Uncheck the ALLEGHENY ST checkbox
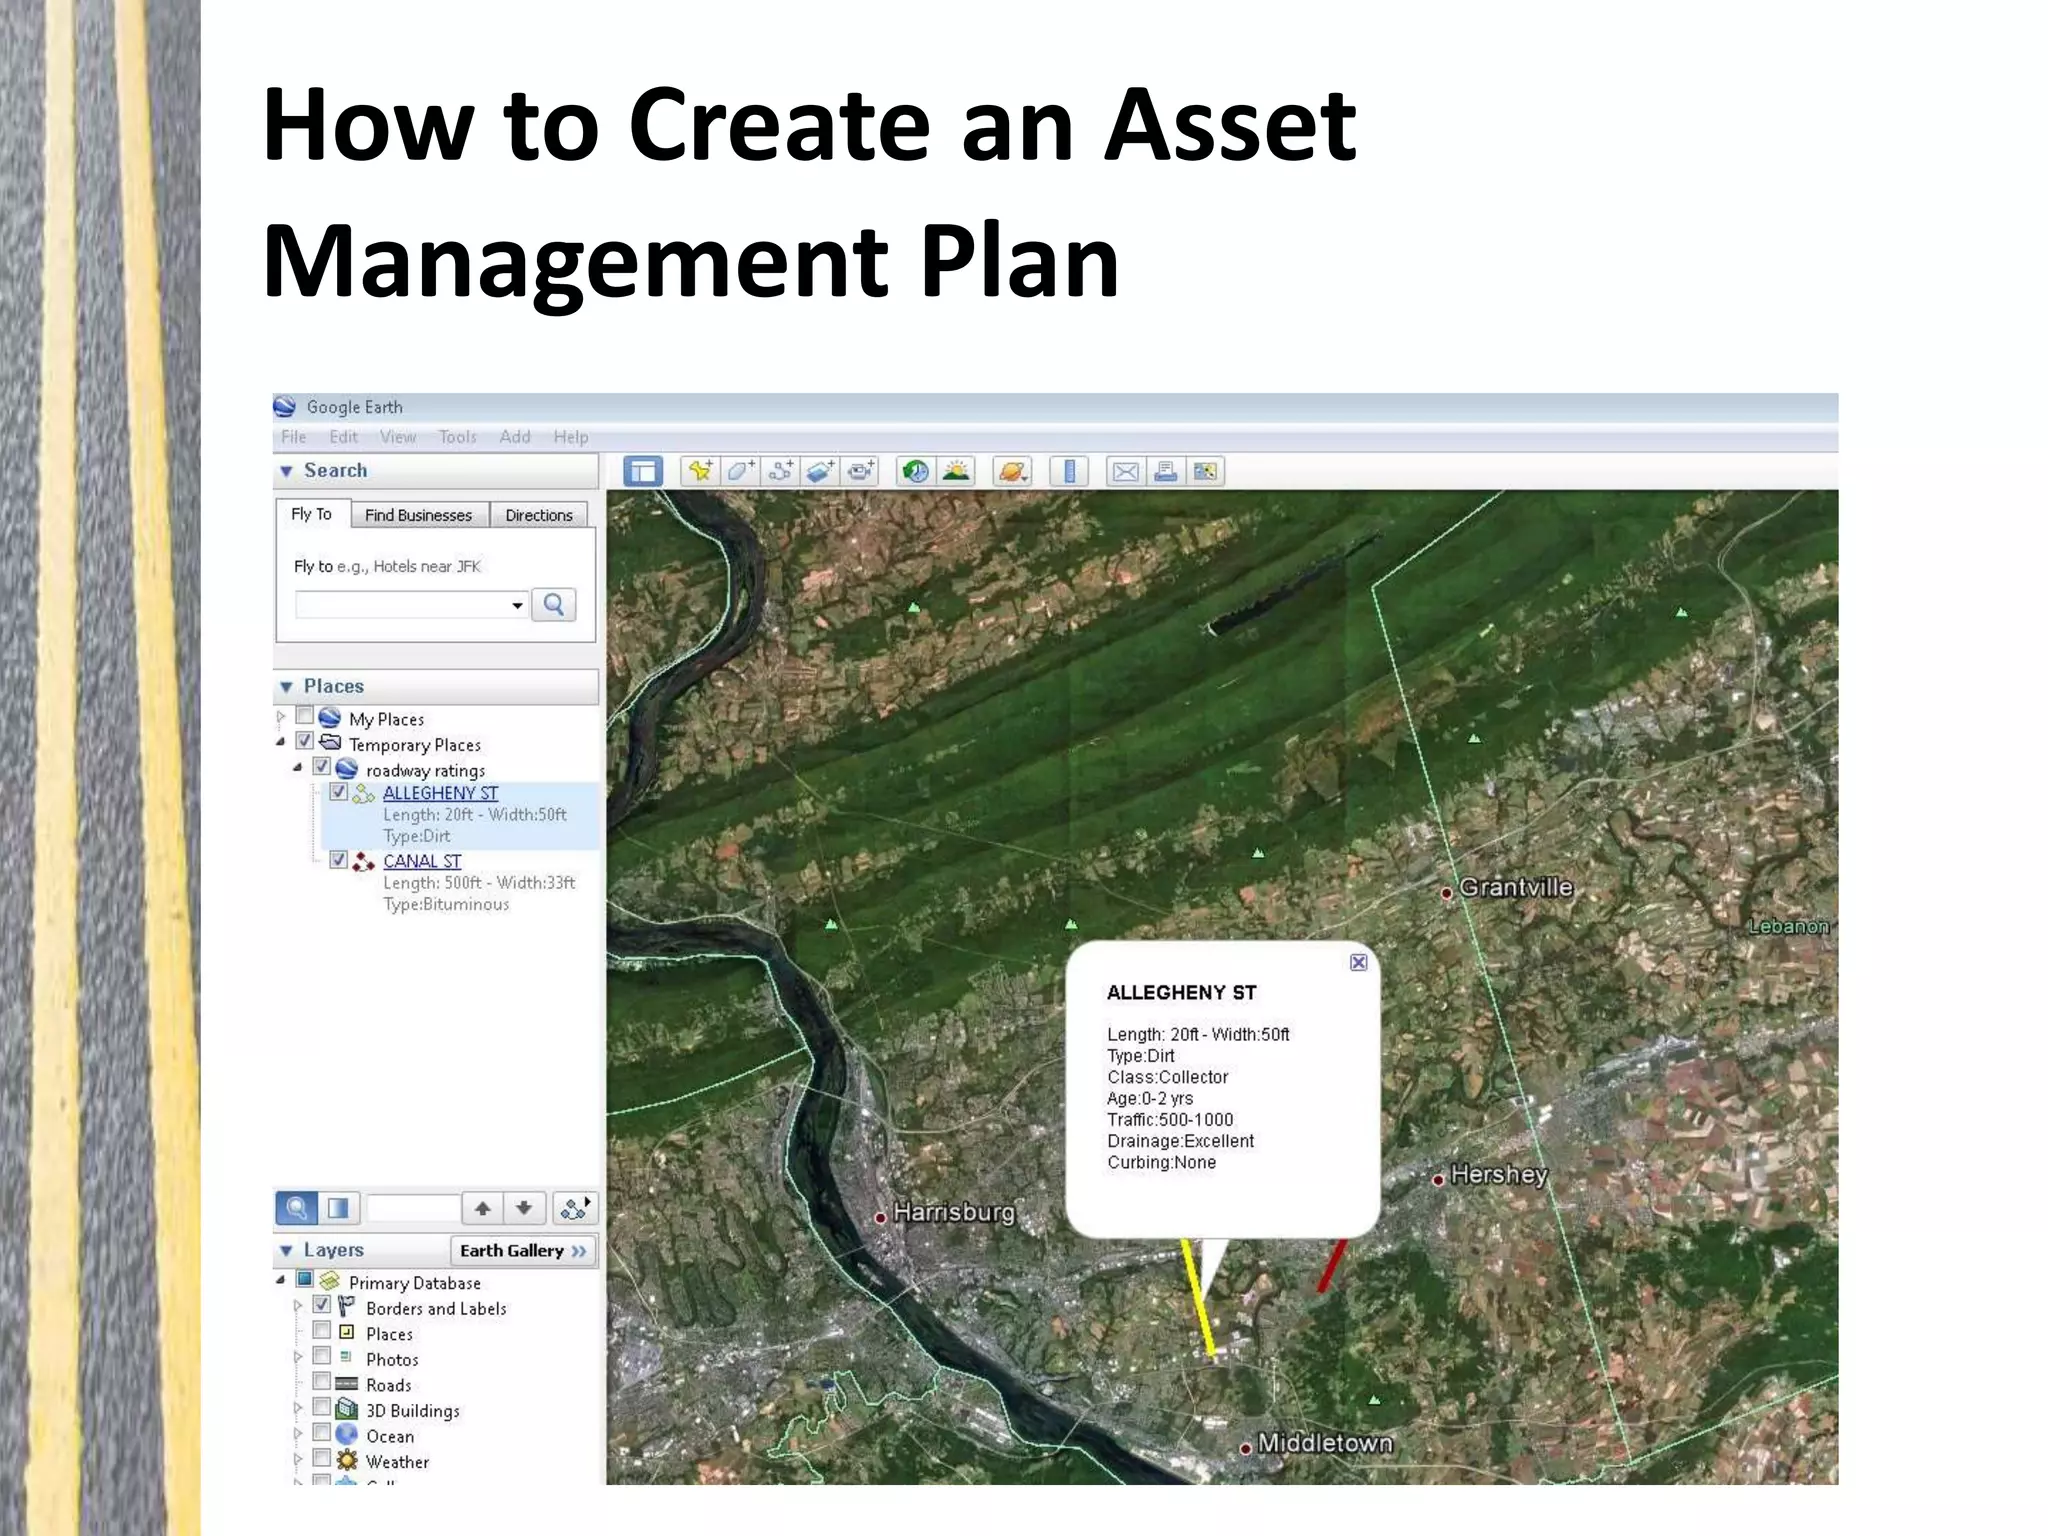Screen dimensions: 2048x1536 339,792
